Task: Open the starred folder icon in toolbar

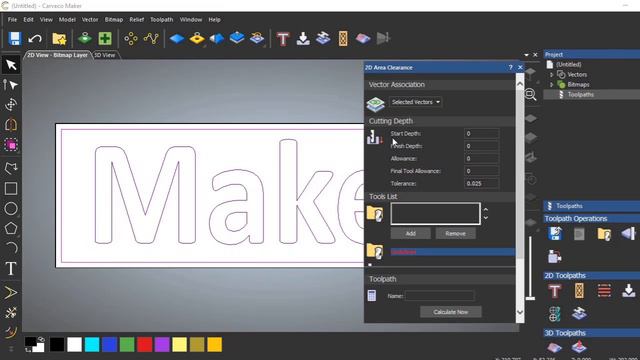Action: (59, 39)
